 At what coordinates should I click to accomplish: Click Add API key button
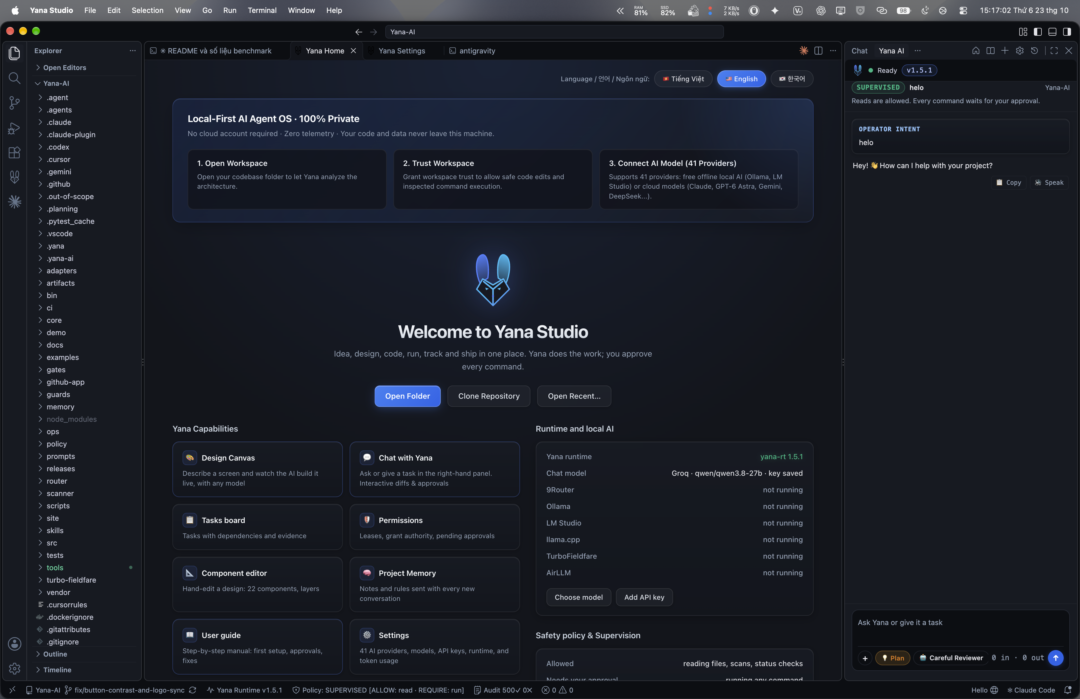[x=644, y=597]
